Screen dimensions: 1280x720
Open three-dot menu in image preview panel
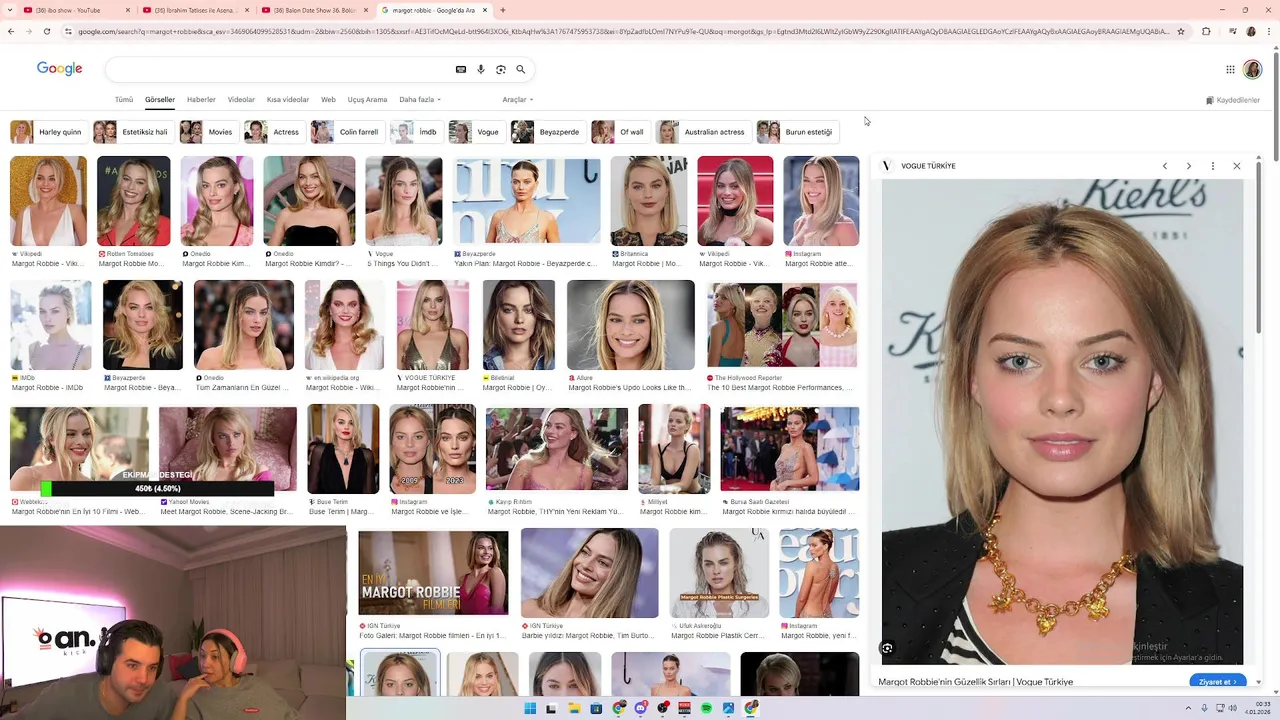(1213, 166)
